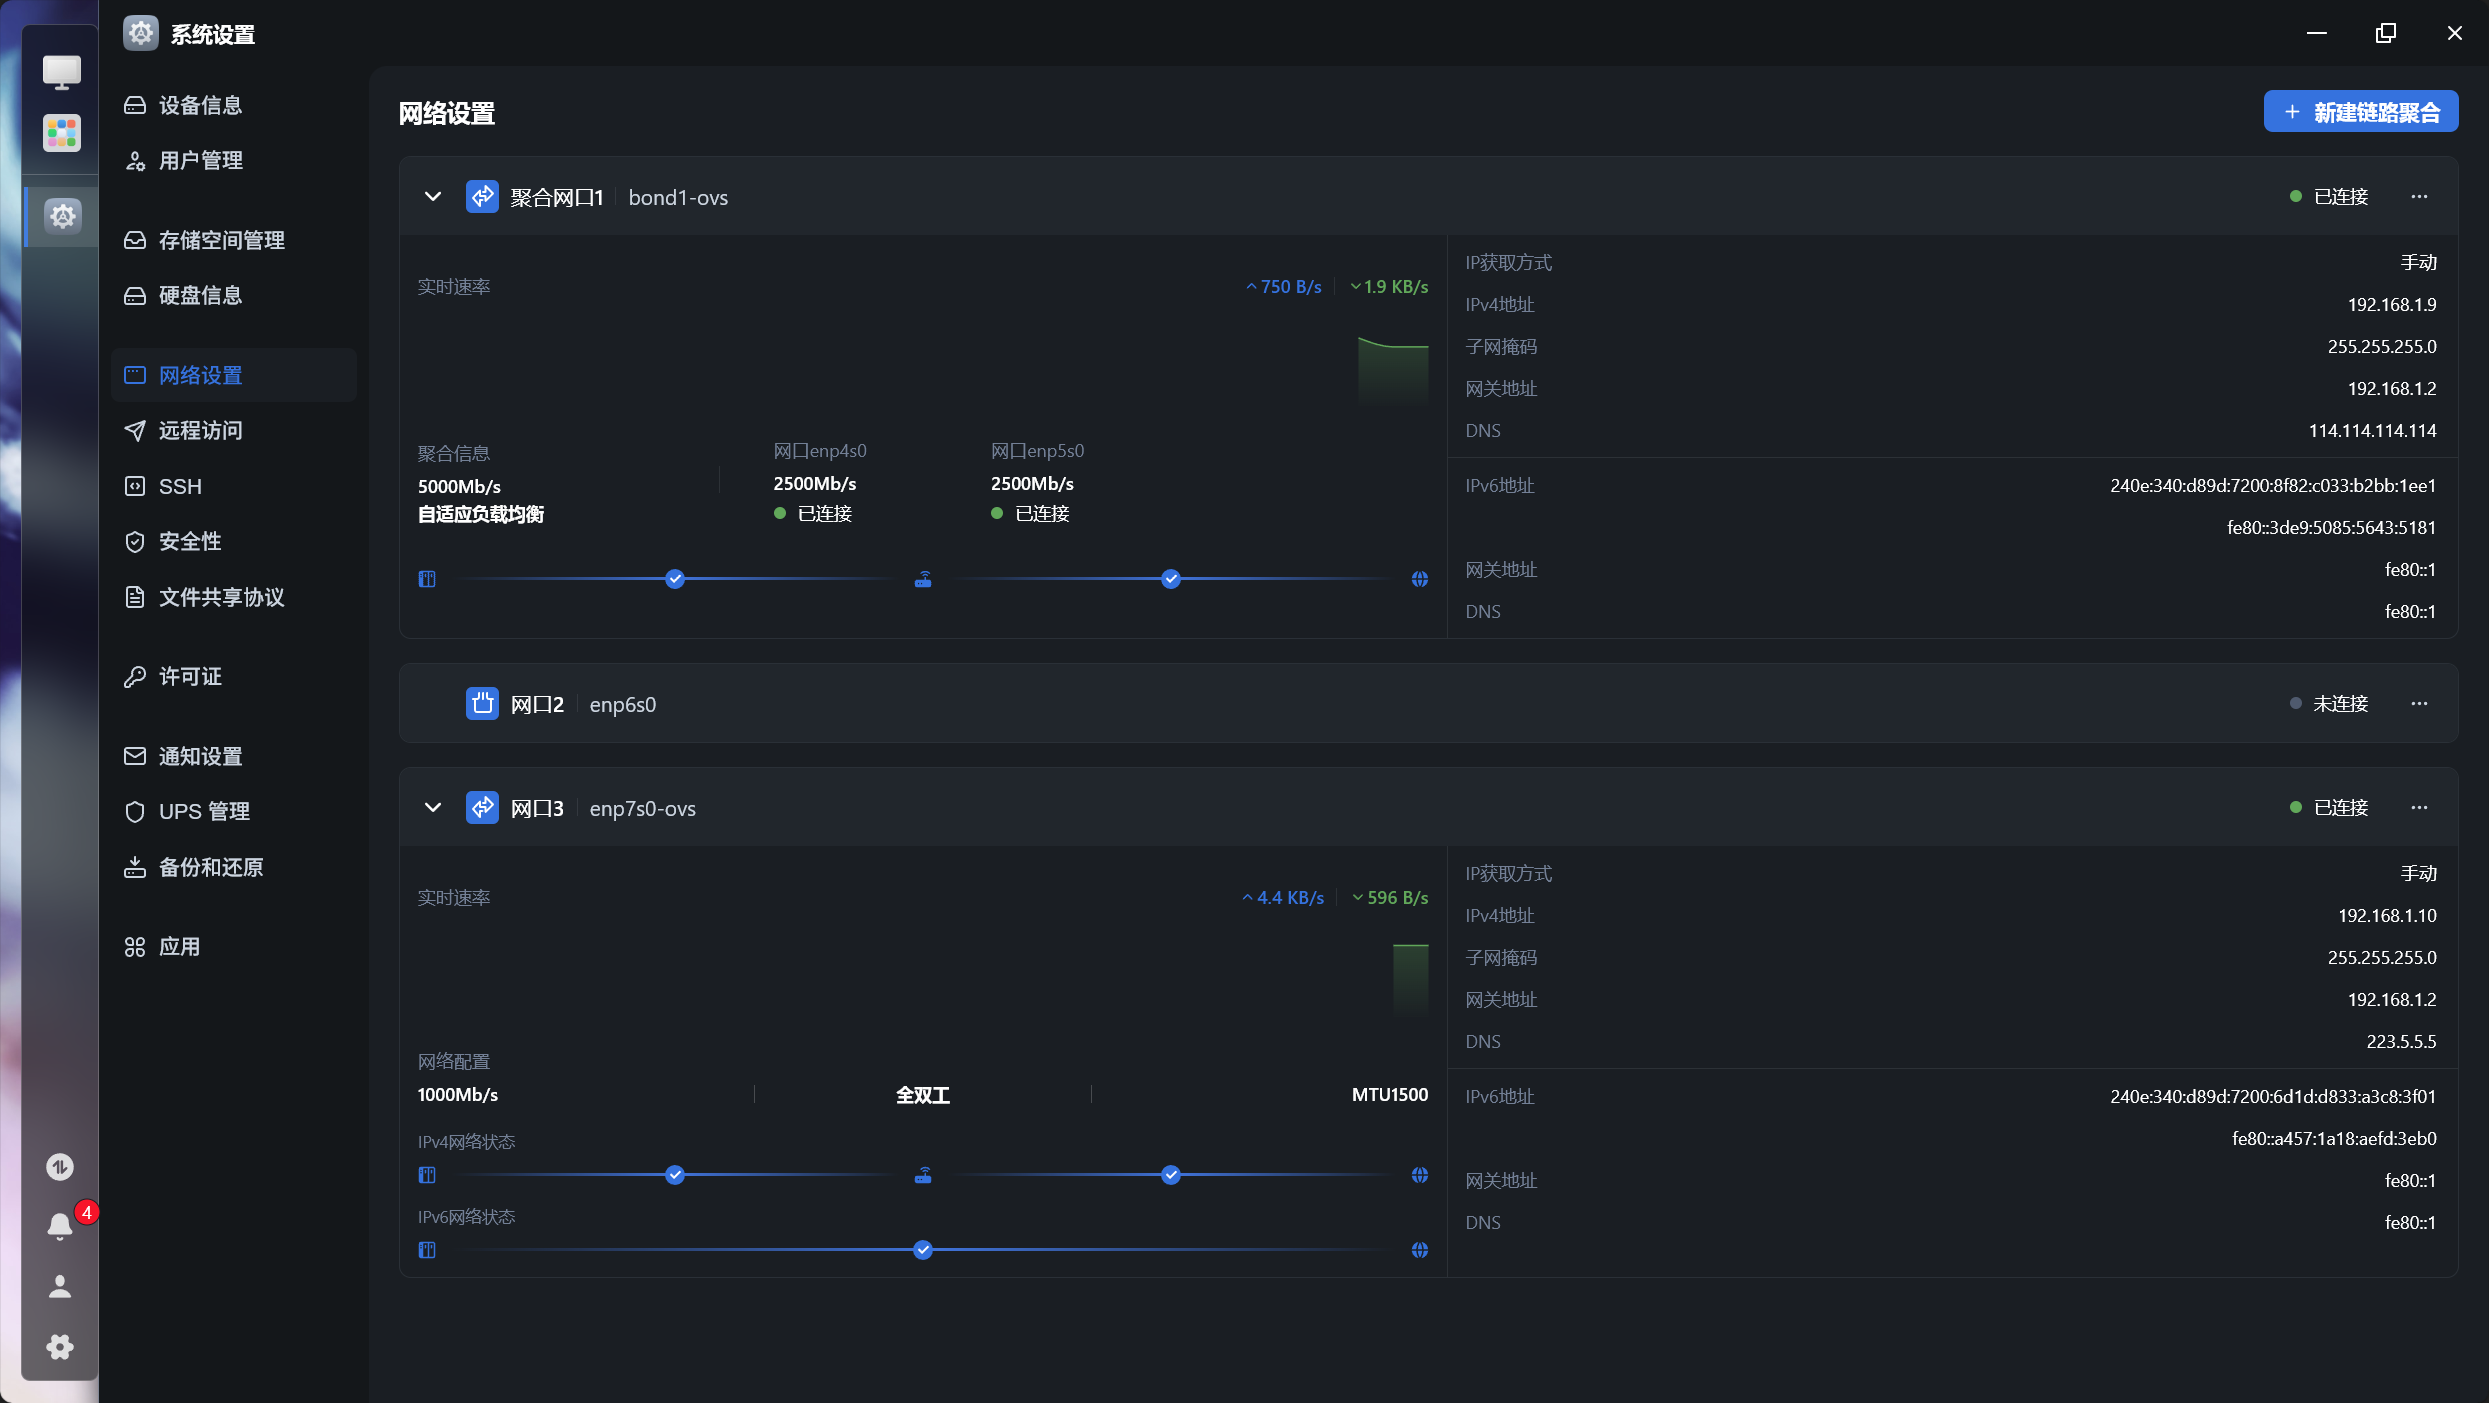Select 文件共享协议 in the sidebar

coord(221,597)
